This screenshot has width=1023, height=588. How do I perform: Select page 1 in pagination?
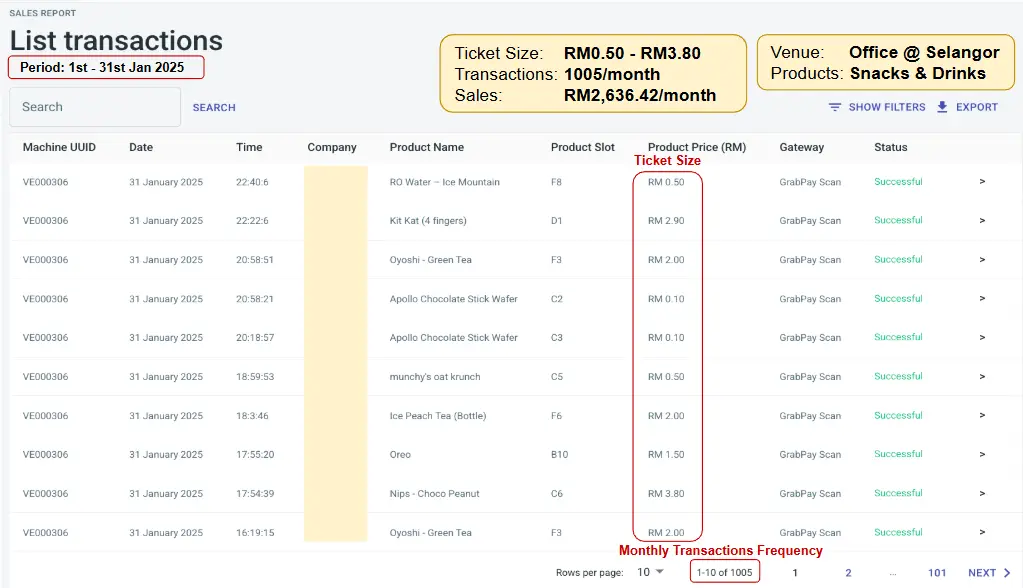pos(795,573)
